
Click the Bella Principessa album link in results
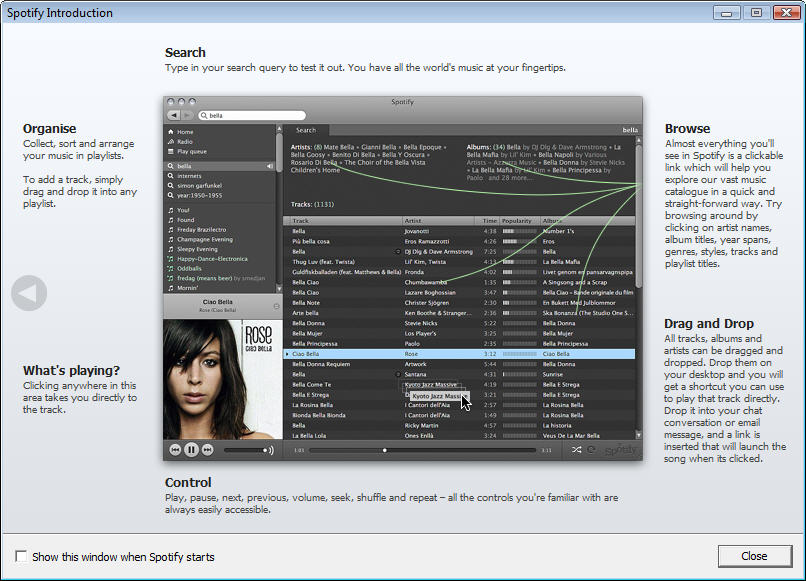tap(576, 170)
